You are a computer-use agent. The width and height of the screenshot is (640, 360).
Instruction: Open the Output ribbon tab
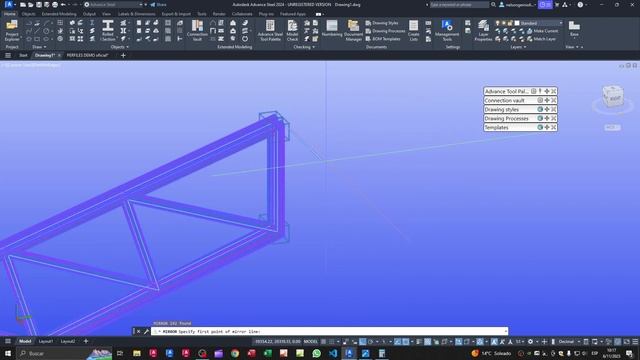coord(89,14)
